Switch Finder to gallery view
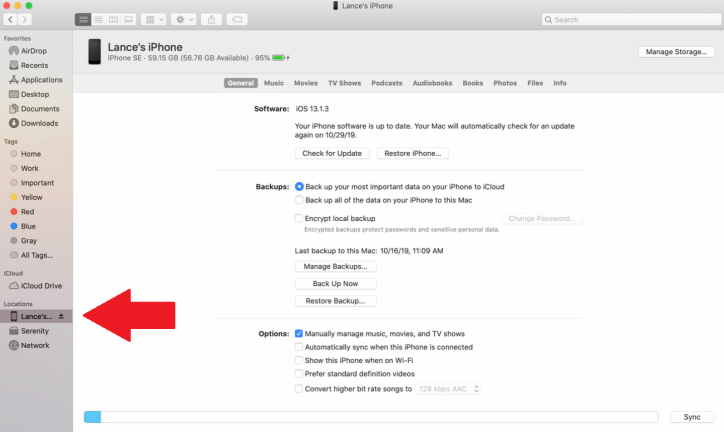 coord(129,19)
